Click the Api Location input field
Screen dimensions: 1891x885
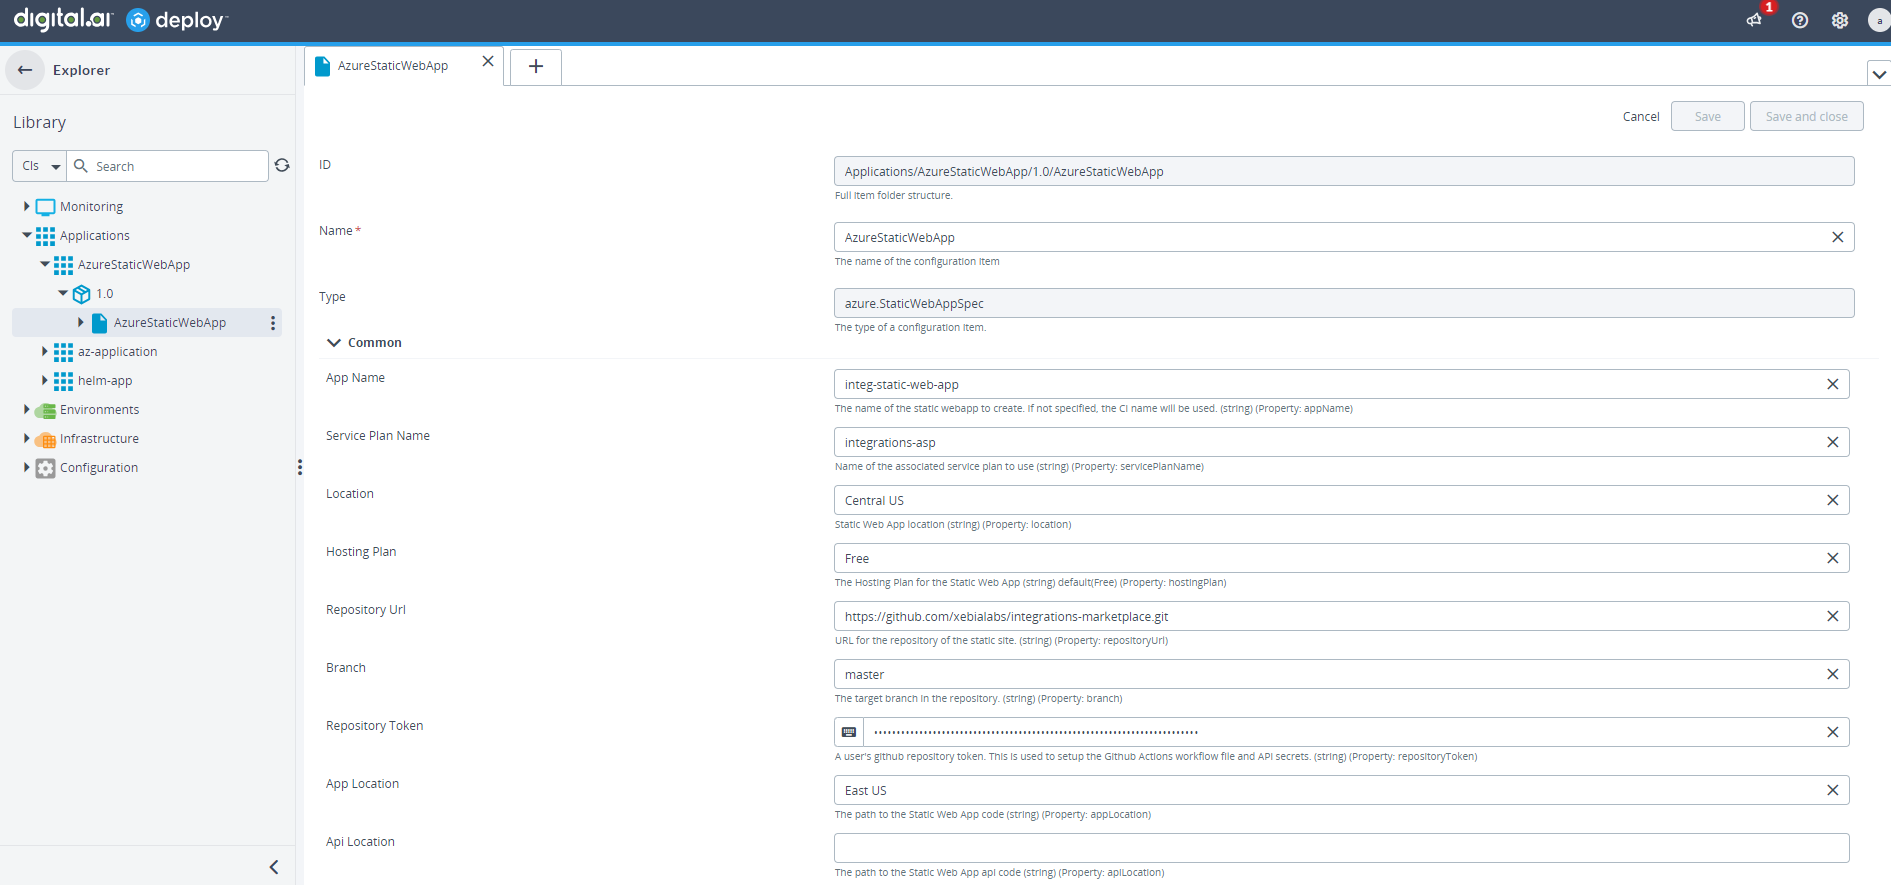click(1340, 849)
